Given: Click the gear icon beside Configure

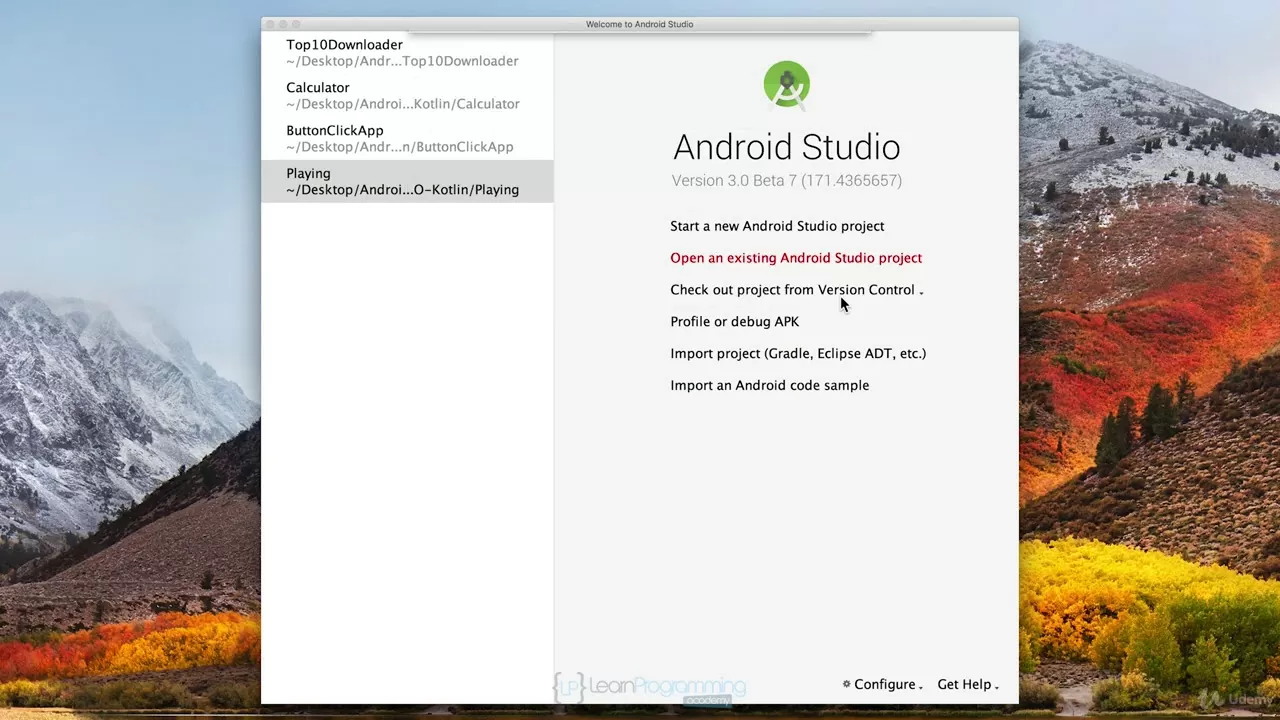Looking at the screenshot, I should click(x=846, y=685).
